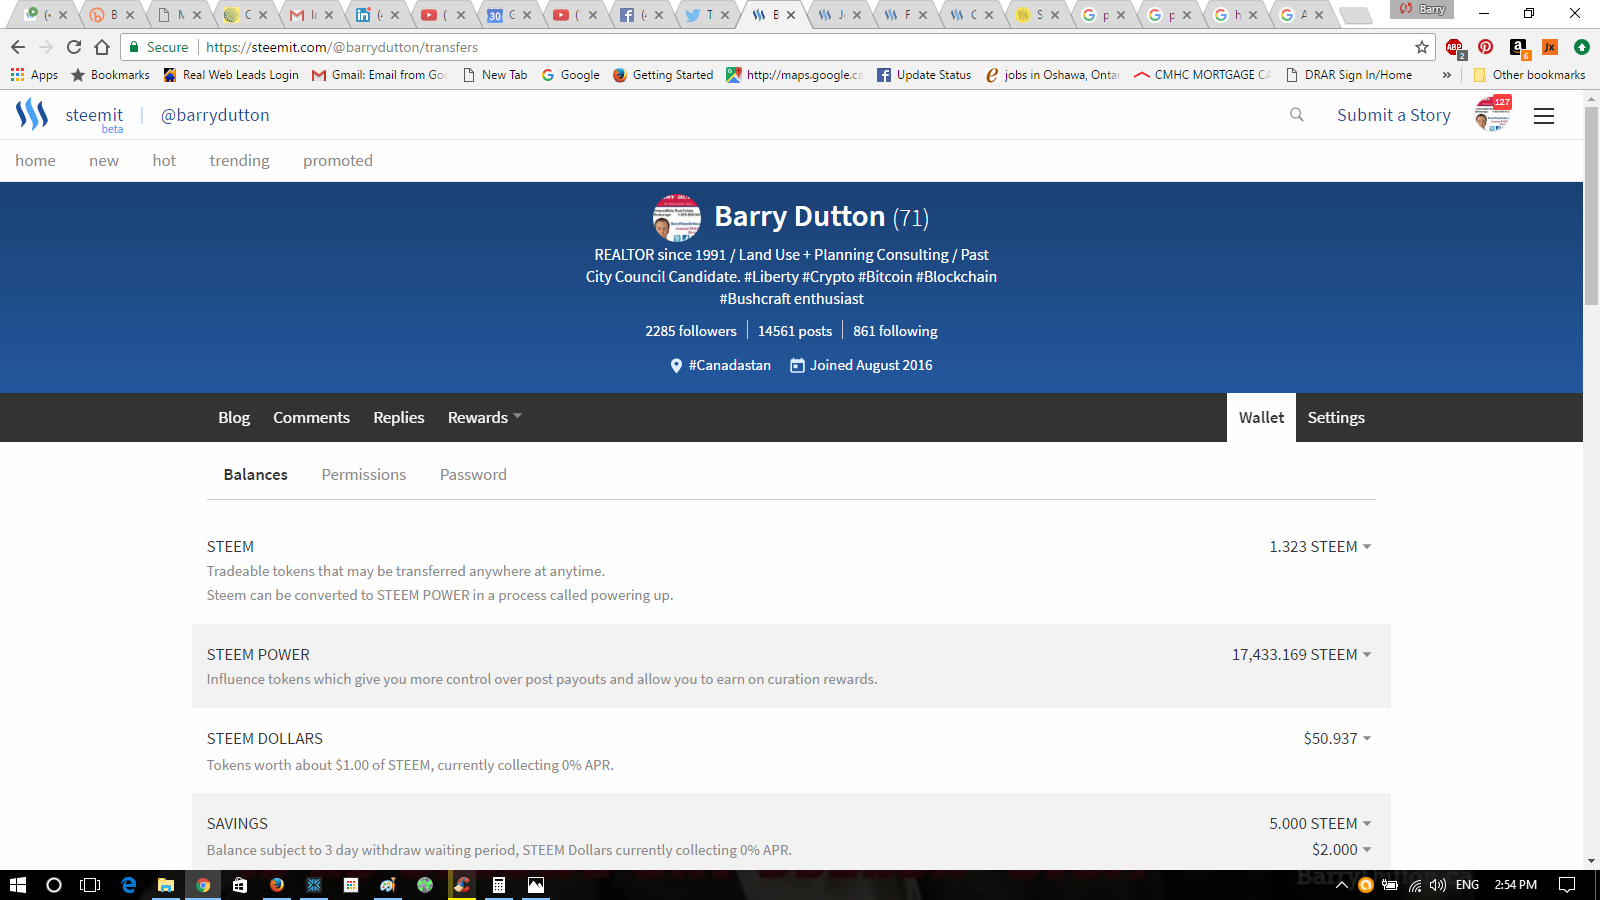Open the Windows Store taskbar icon
1600x900 pixels.
240,885
